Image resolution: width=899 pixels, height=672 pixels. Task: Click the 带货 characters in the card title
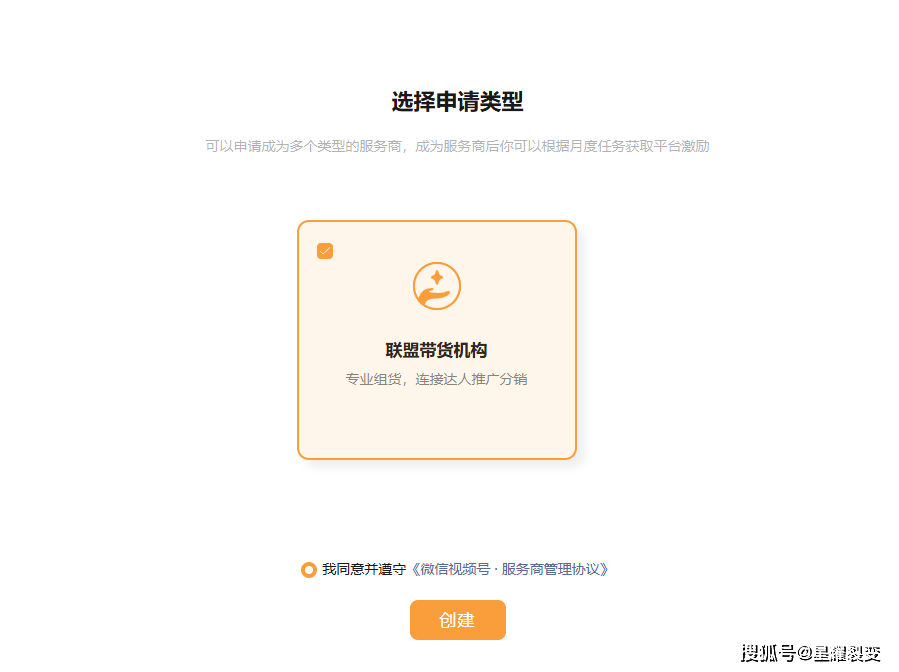click(436, 350)
